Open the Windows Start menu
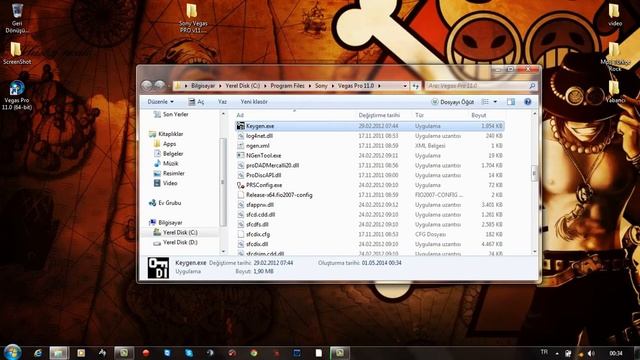The image size is (640, 360). (x=12, y=352)
